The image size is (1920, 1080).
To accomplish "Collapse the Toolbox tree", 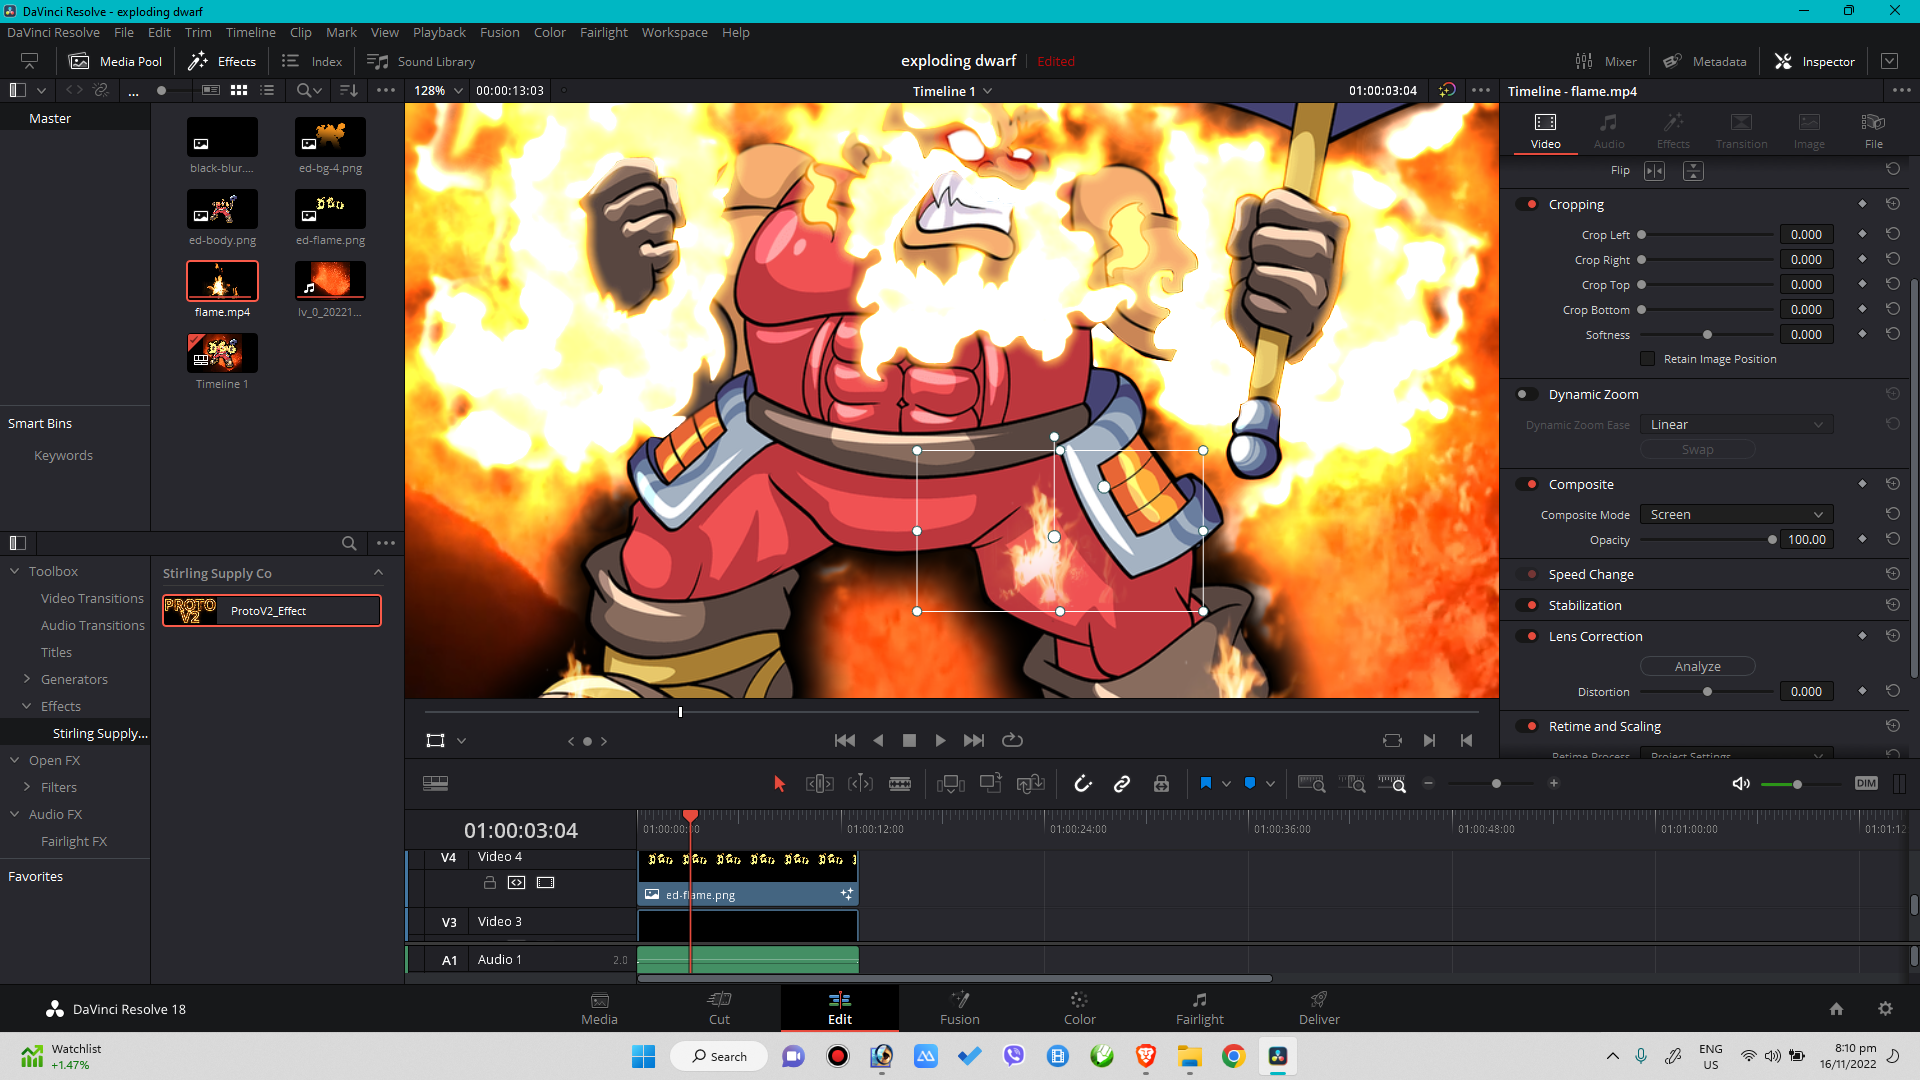I will [15, 571].
